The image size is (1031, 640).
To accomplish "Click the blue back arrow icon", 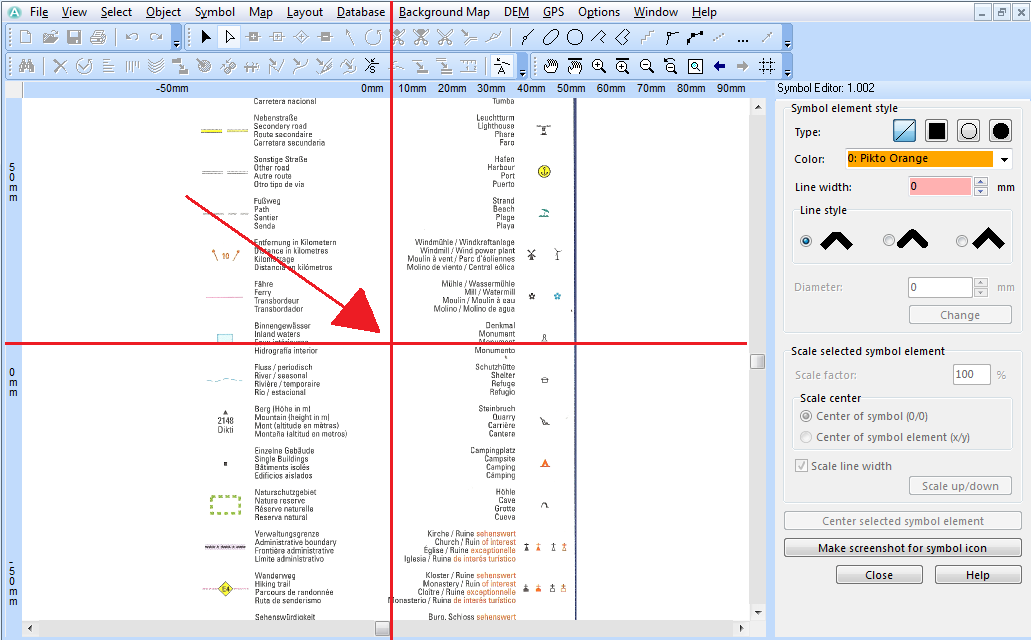I will (719, 66).
